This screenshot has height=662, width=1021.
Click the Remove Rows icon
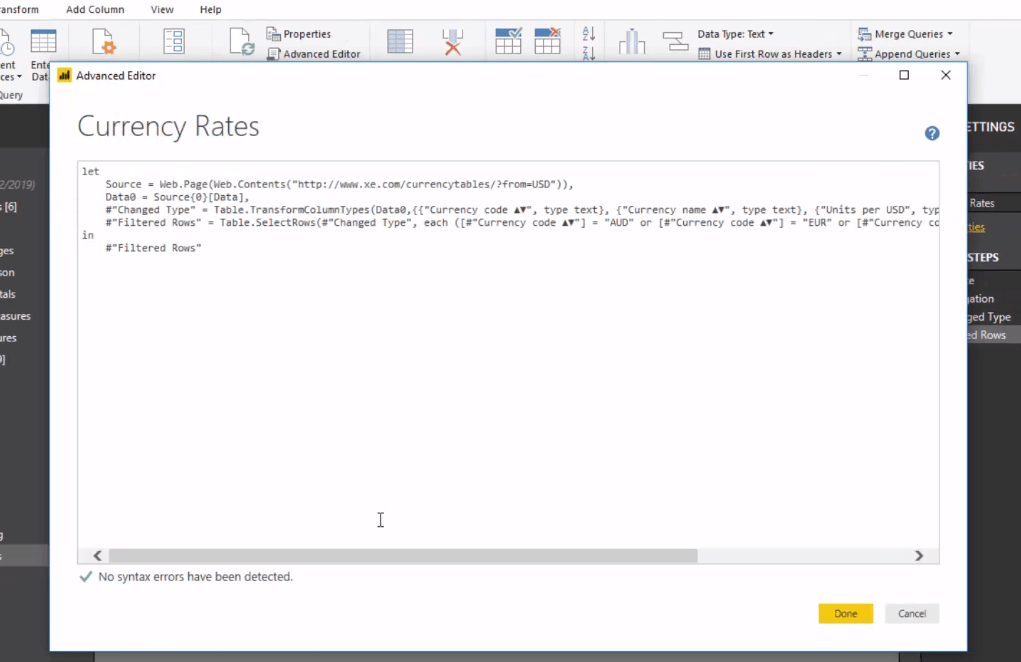[x=548, y=41]
